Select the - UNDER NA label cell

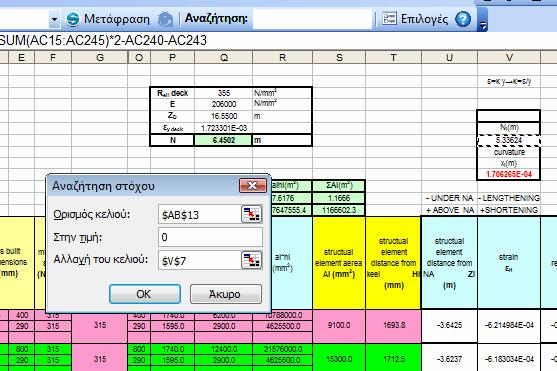point(449,198)
